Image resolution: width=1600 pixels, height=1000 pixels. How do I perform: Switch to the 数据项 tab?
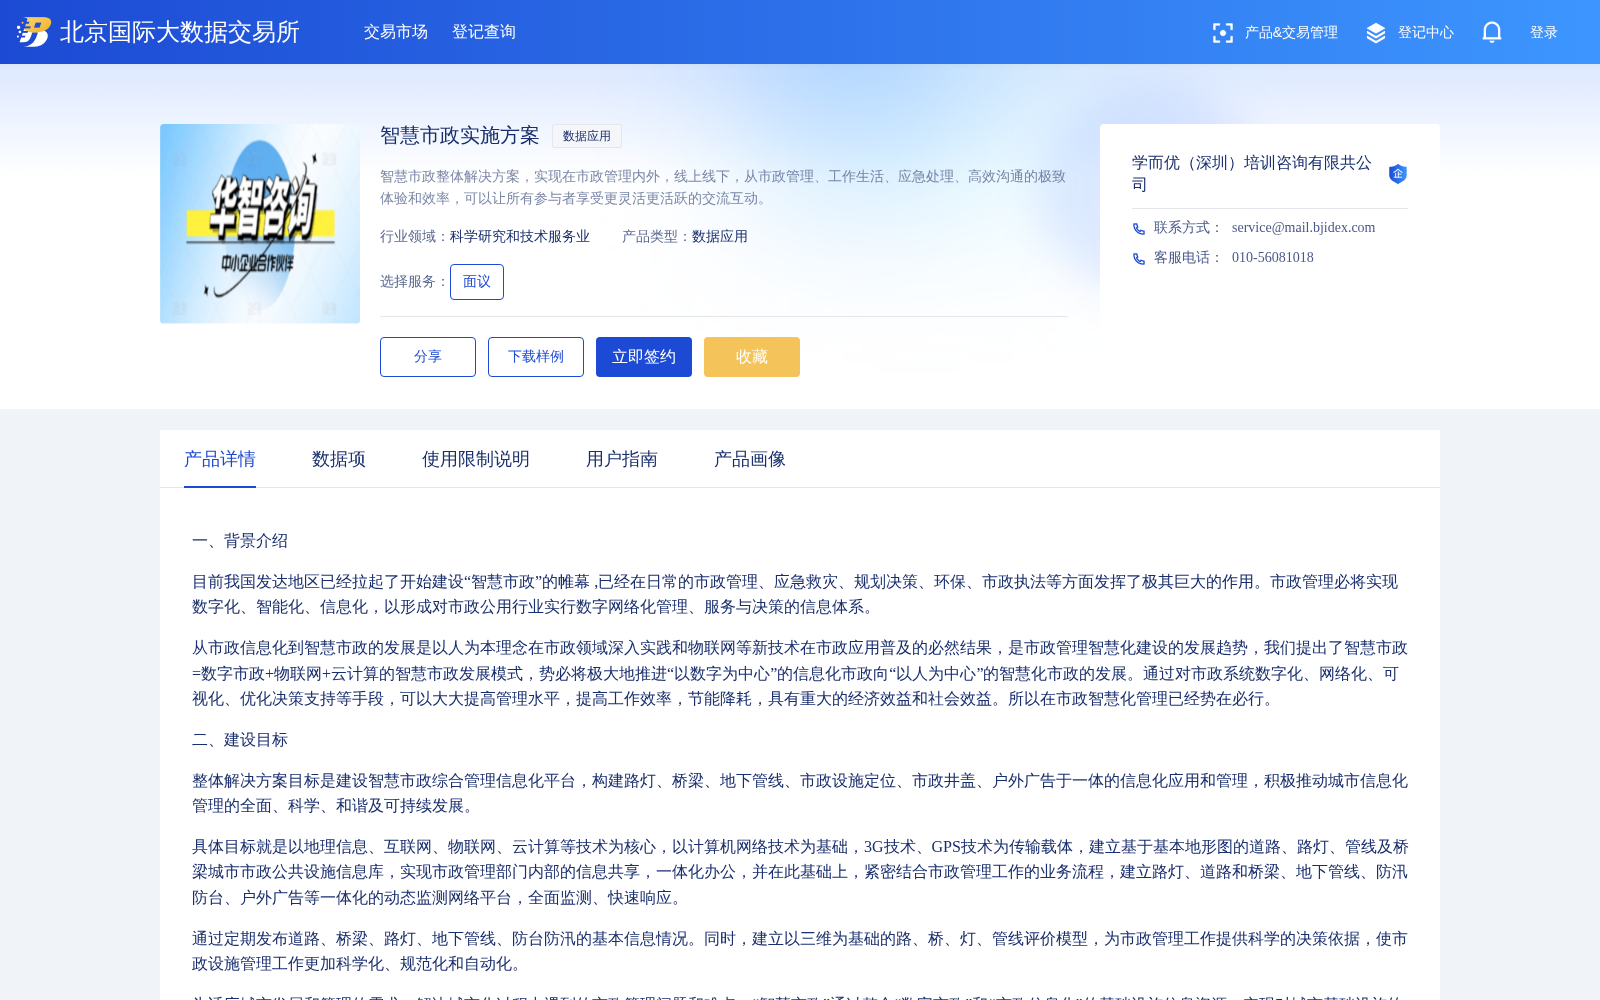(339, 459)
